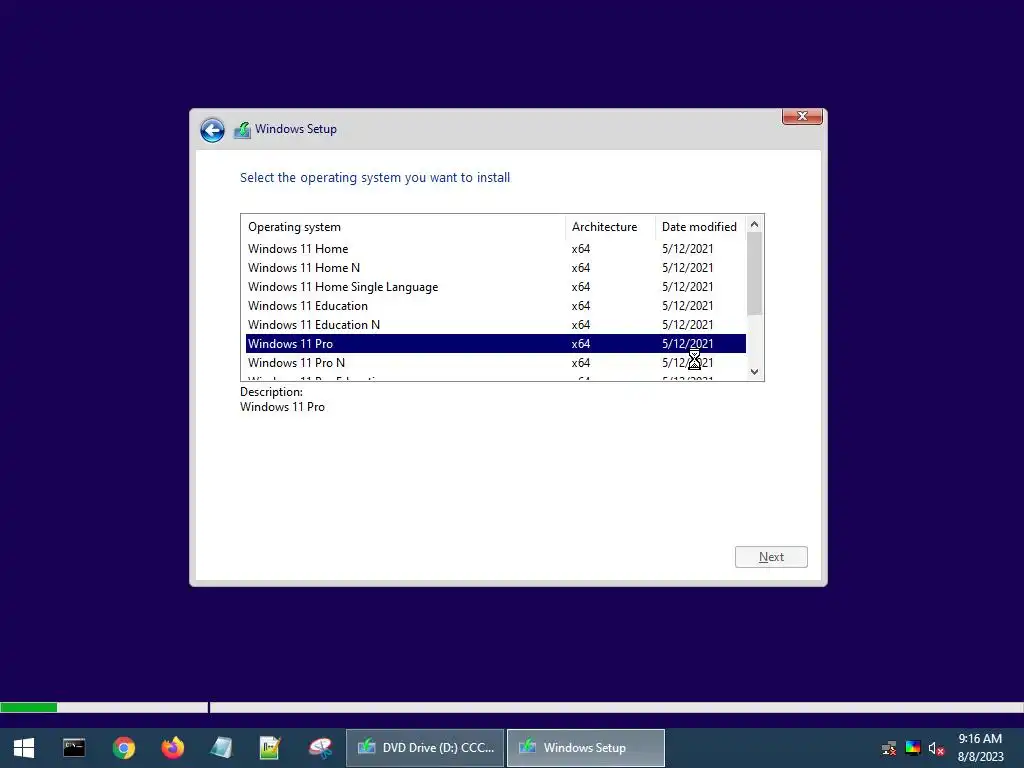Open Command Prompt from the taskbar

(74, 748)
